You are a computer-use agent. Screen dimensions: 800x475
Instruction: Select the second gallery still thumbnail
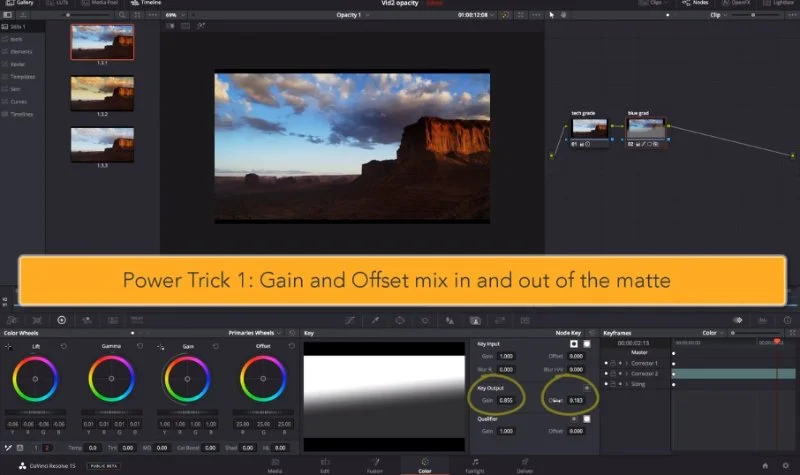point(103,93)
